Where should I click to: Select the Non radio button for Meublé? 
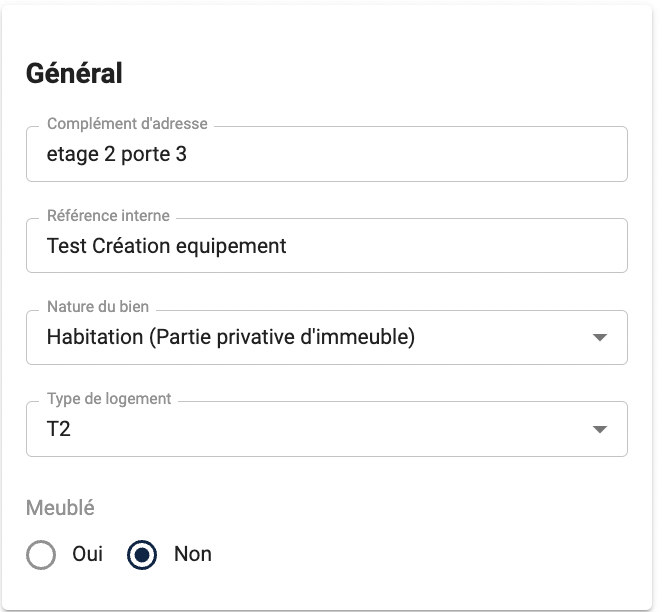(x=142, y=555)
